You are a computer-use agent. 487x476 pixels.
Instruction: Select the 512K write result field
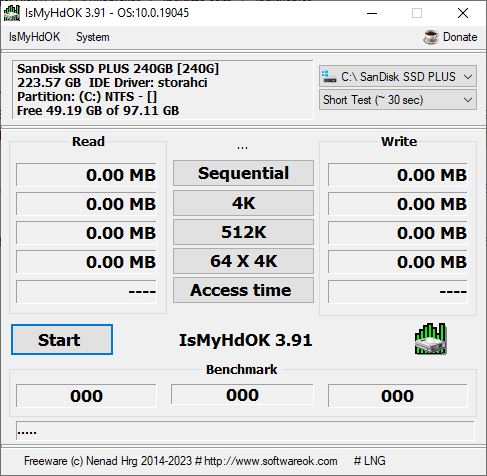(398, 233)
